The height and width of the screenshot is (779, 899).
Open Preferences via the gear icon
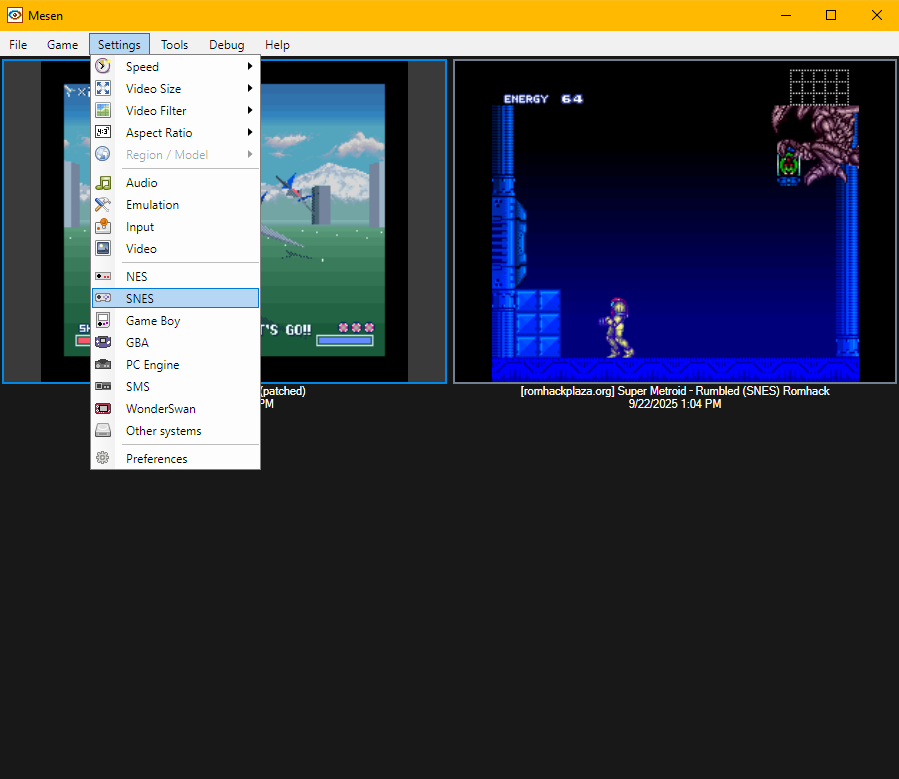pos(103,457)
